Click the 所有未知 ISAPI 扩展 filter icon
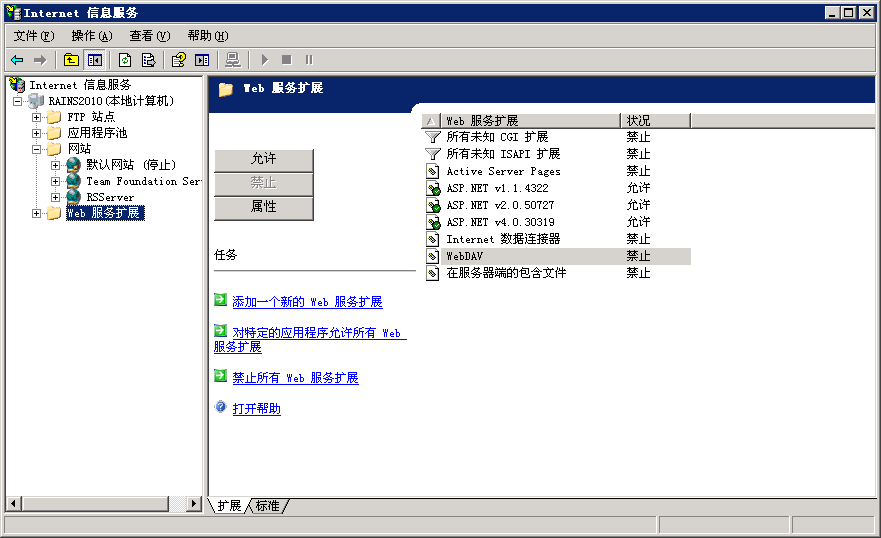The image size is (881, 538). click(433, 154)
